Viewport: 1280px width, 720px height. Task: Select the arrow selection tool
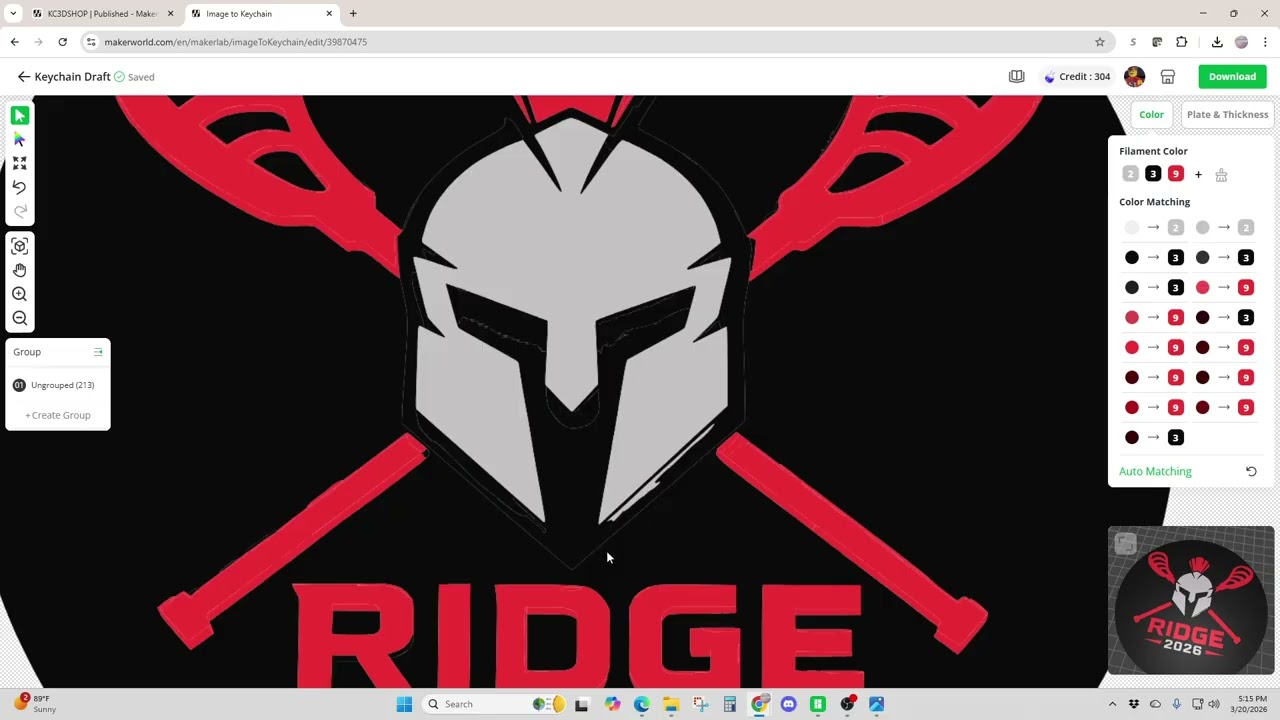[x=19, y=116]
